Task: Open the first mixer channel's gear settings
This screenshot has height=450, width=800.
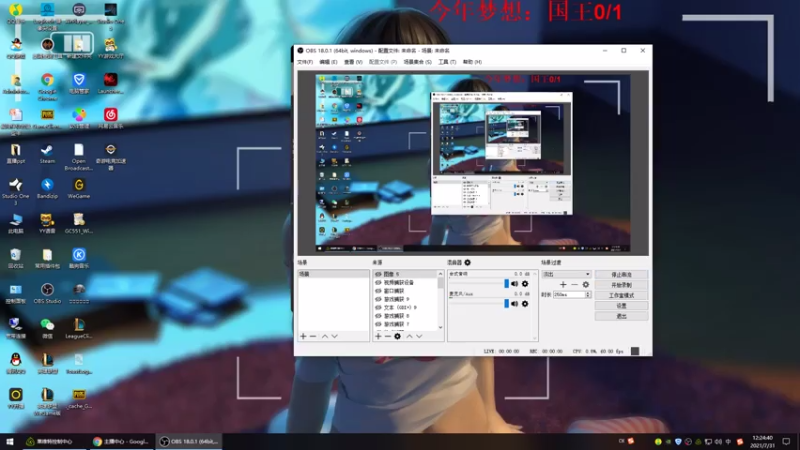Action: pyautogui.click(x=525, y=284)
